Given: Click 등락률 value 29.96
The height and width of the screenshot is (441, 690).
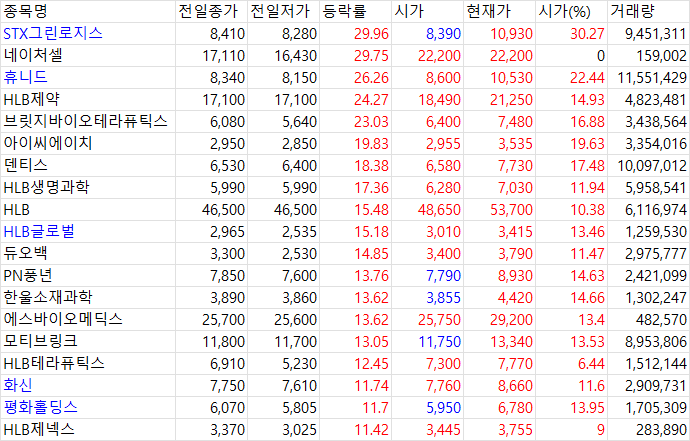Looking at the screenshot, I should 371,34.
